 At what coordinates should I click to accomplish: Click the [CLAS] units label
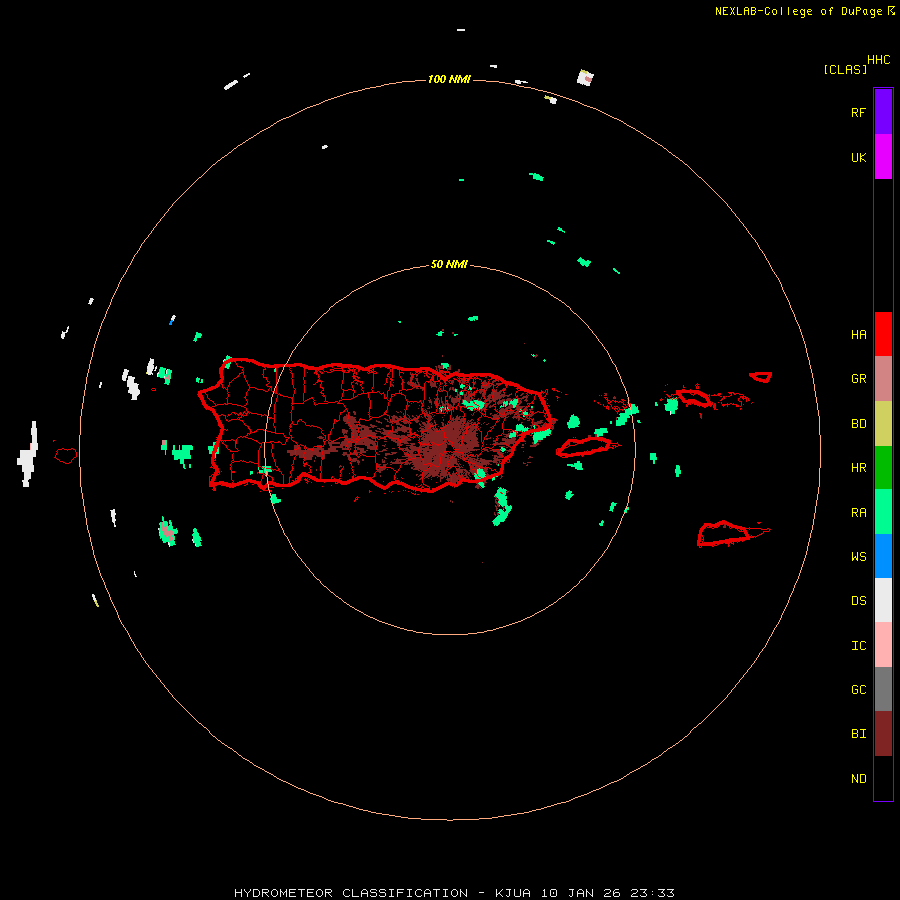(x=845, y=69)
